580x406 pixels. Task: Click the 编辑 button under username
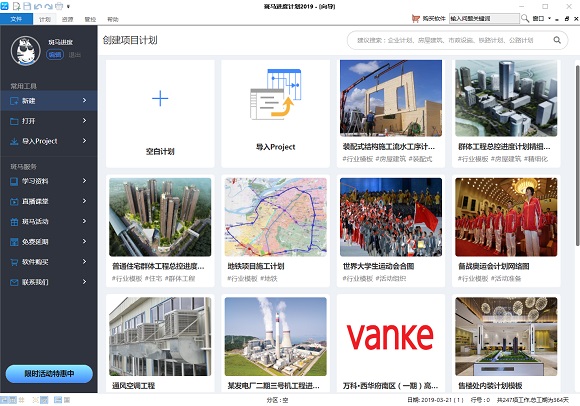click(55, 55)
